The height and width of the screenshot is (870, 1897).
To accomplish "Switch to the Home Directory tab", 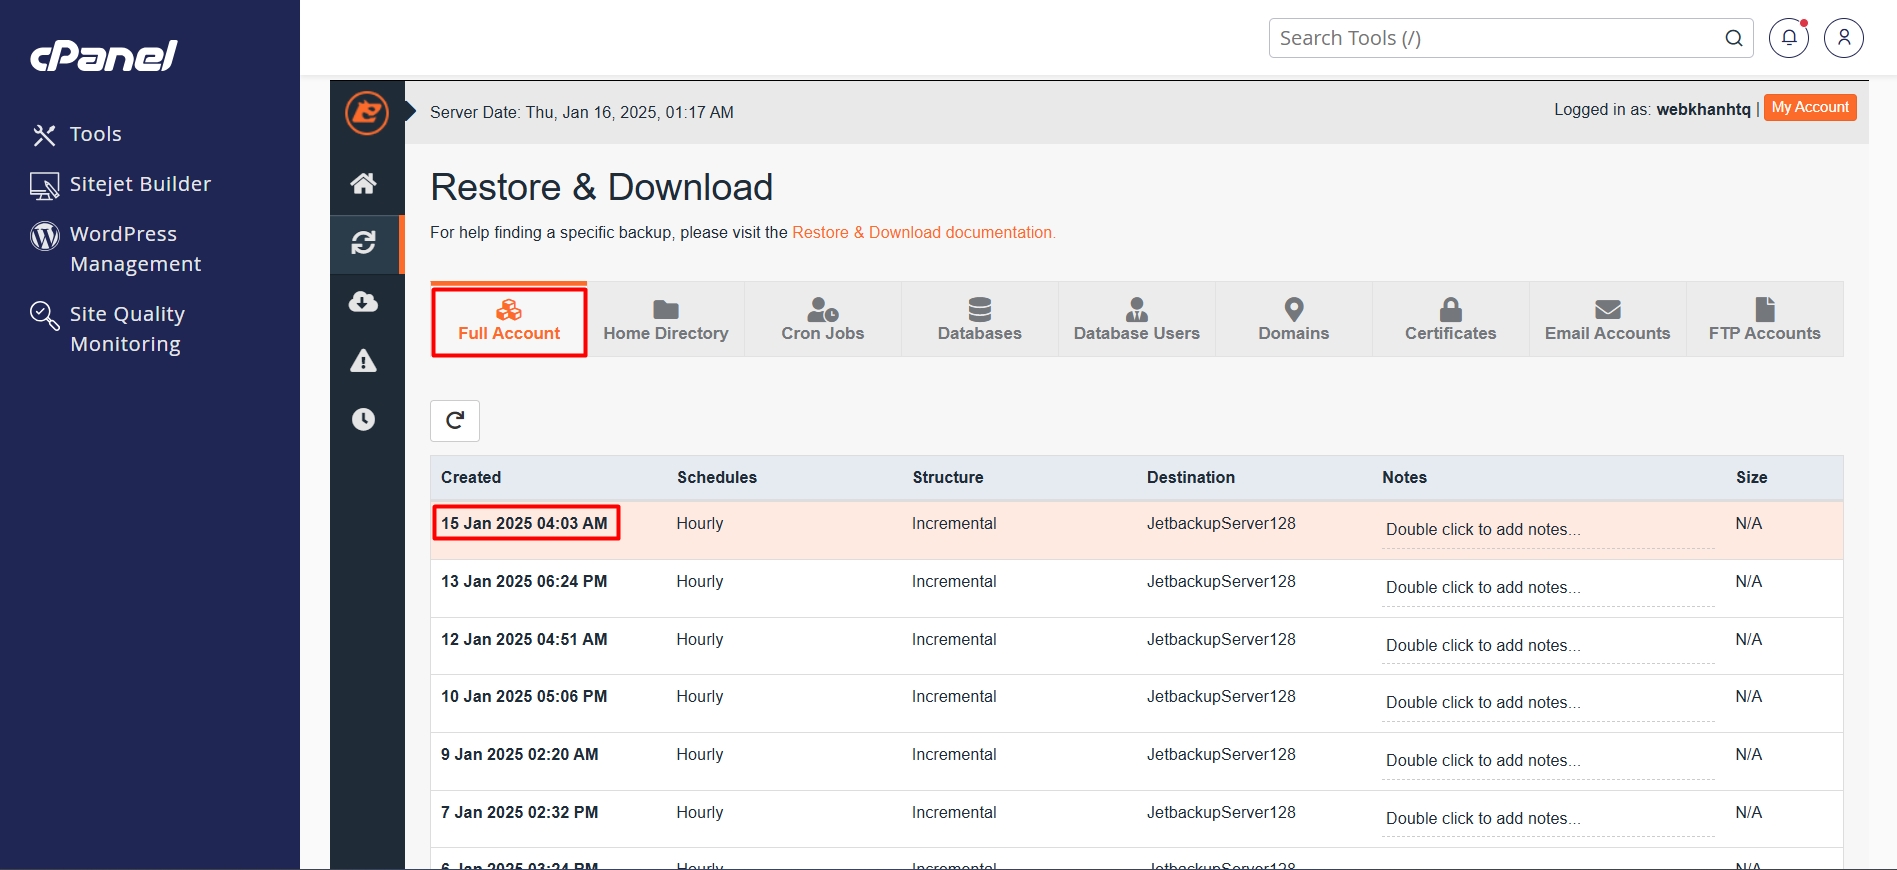I will coord(665,320).
